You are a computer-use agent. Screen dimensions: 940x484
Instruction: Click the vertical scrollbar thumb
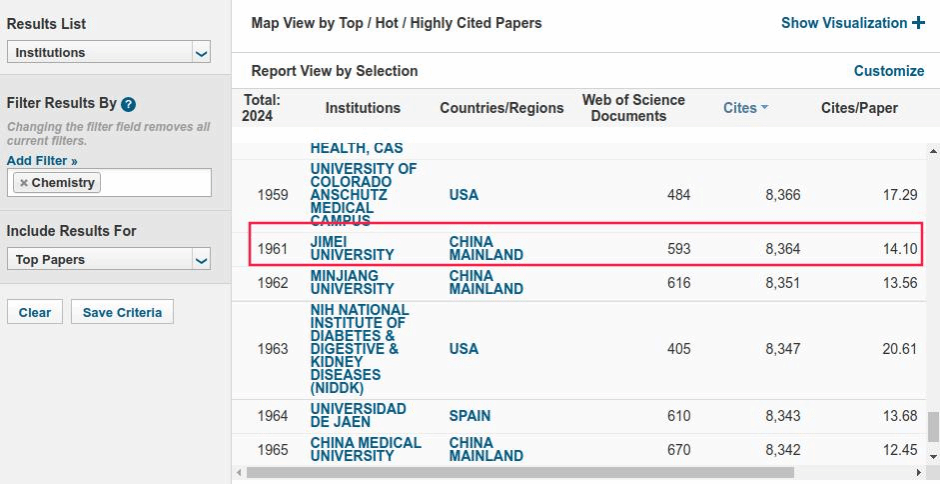coord(933,427)
